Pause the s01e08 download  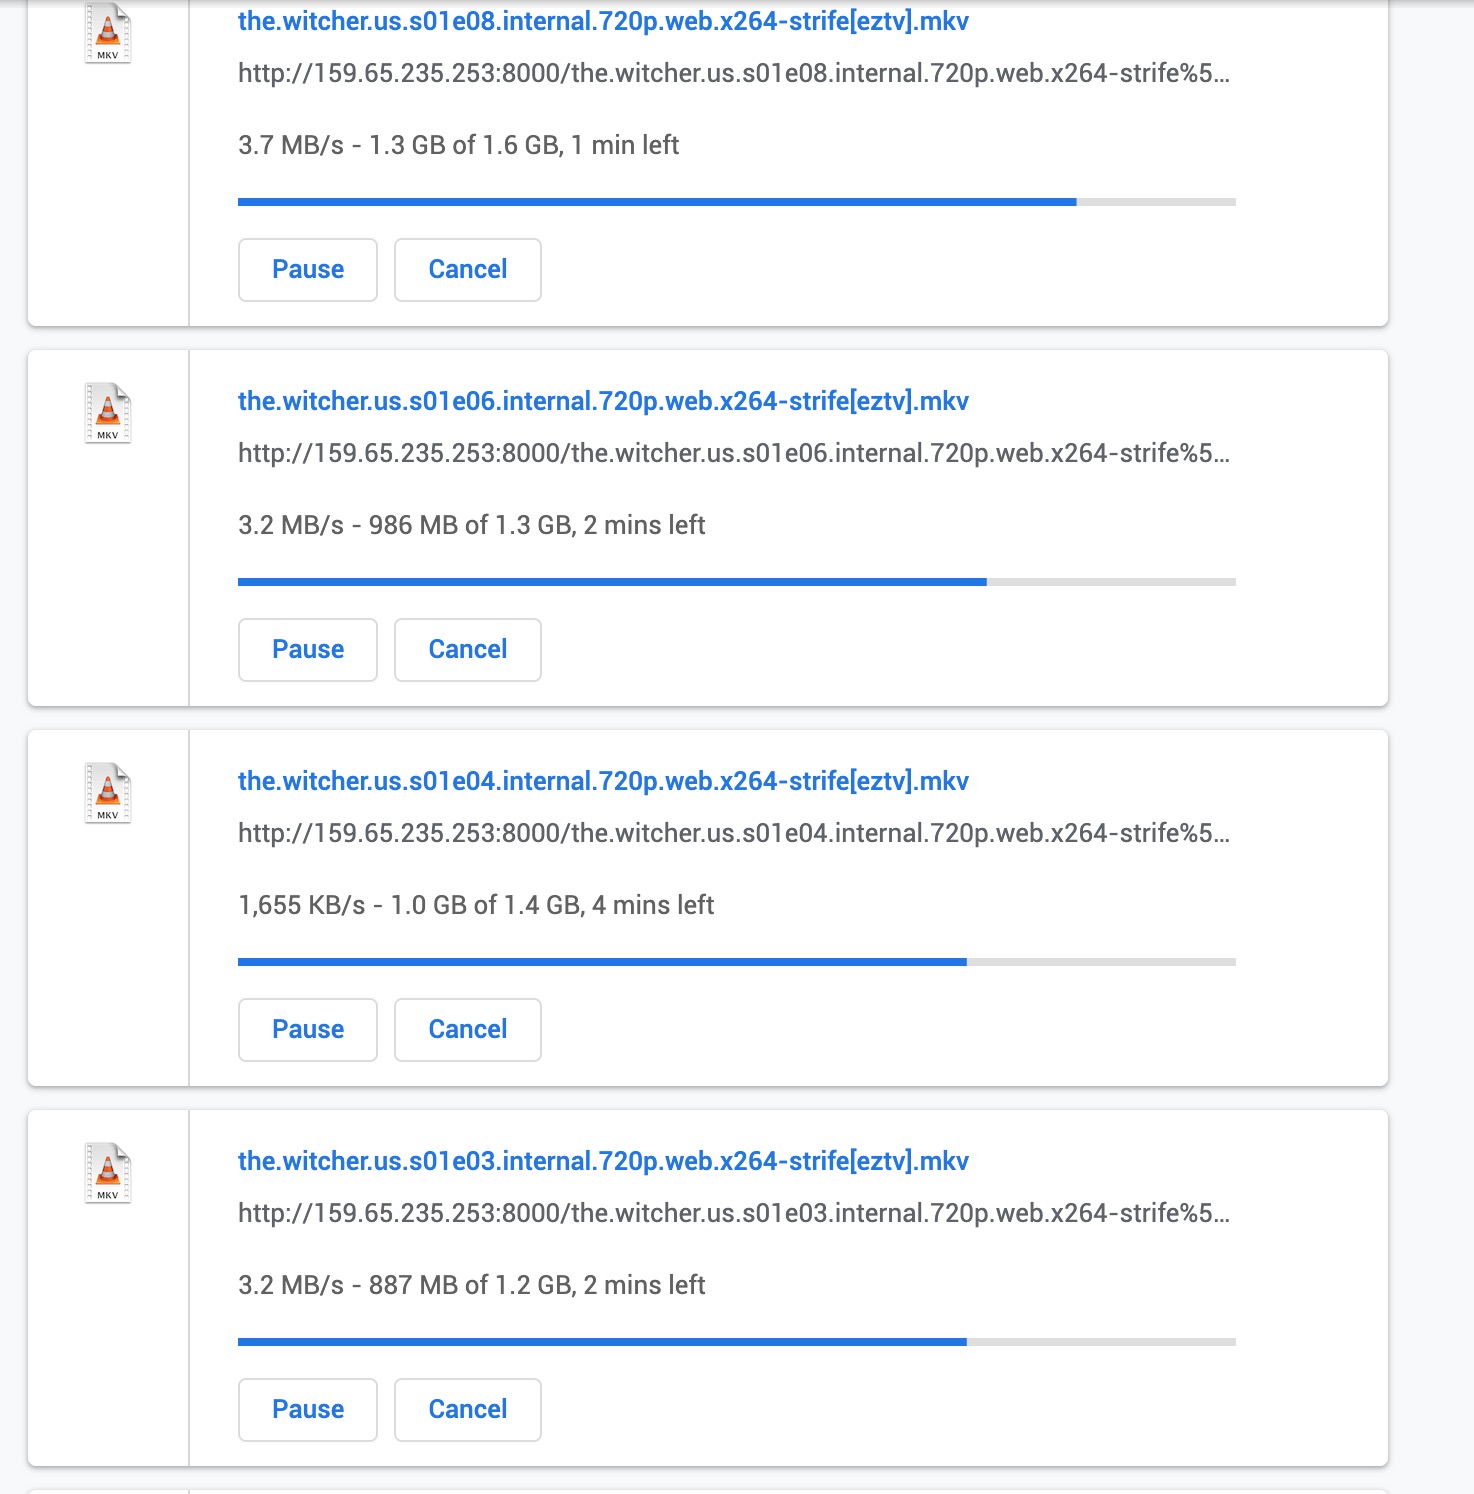click(308, 270)
